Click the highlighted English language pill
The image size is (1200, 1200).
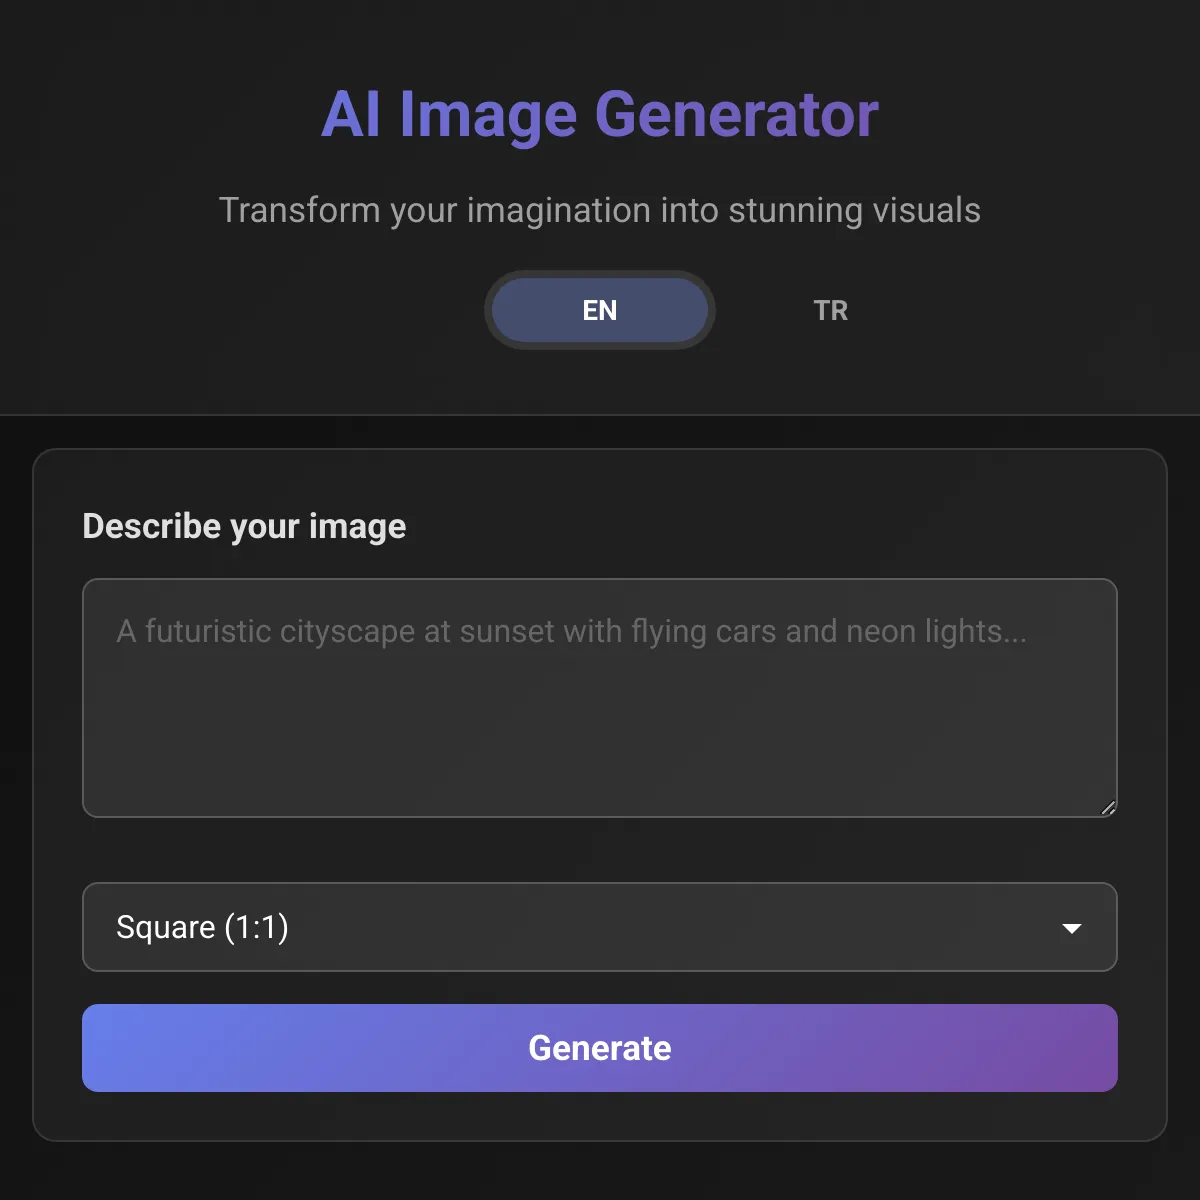[600, 310]
